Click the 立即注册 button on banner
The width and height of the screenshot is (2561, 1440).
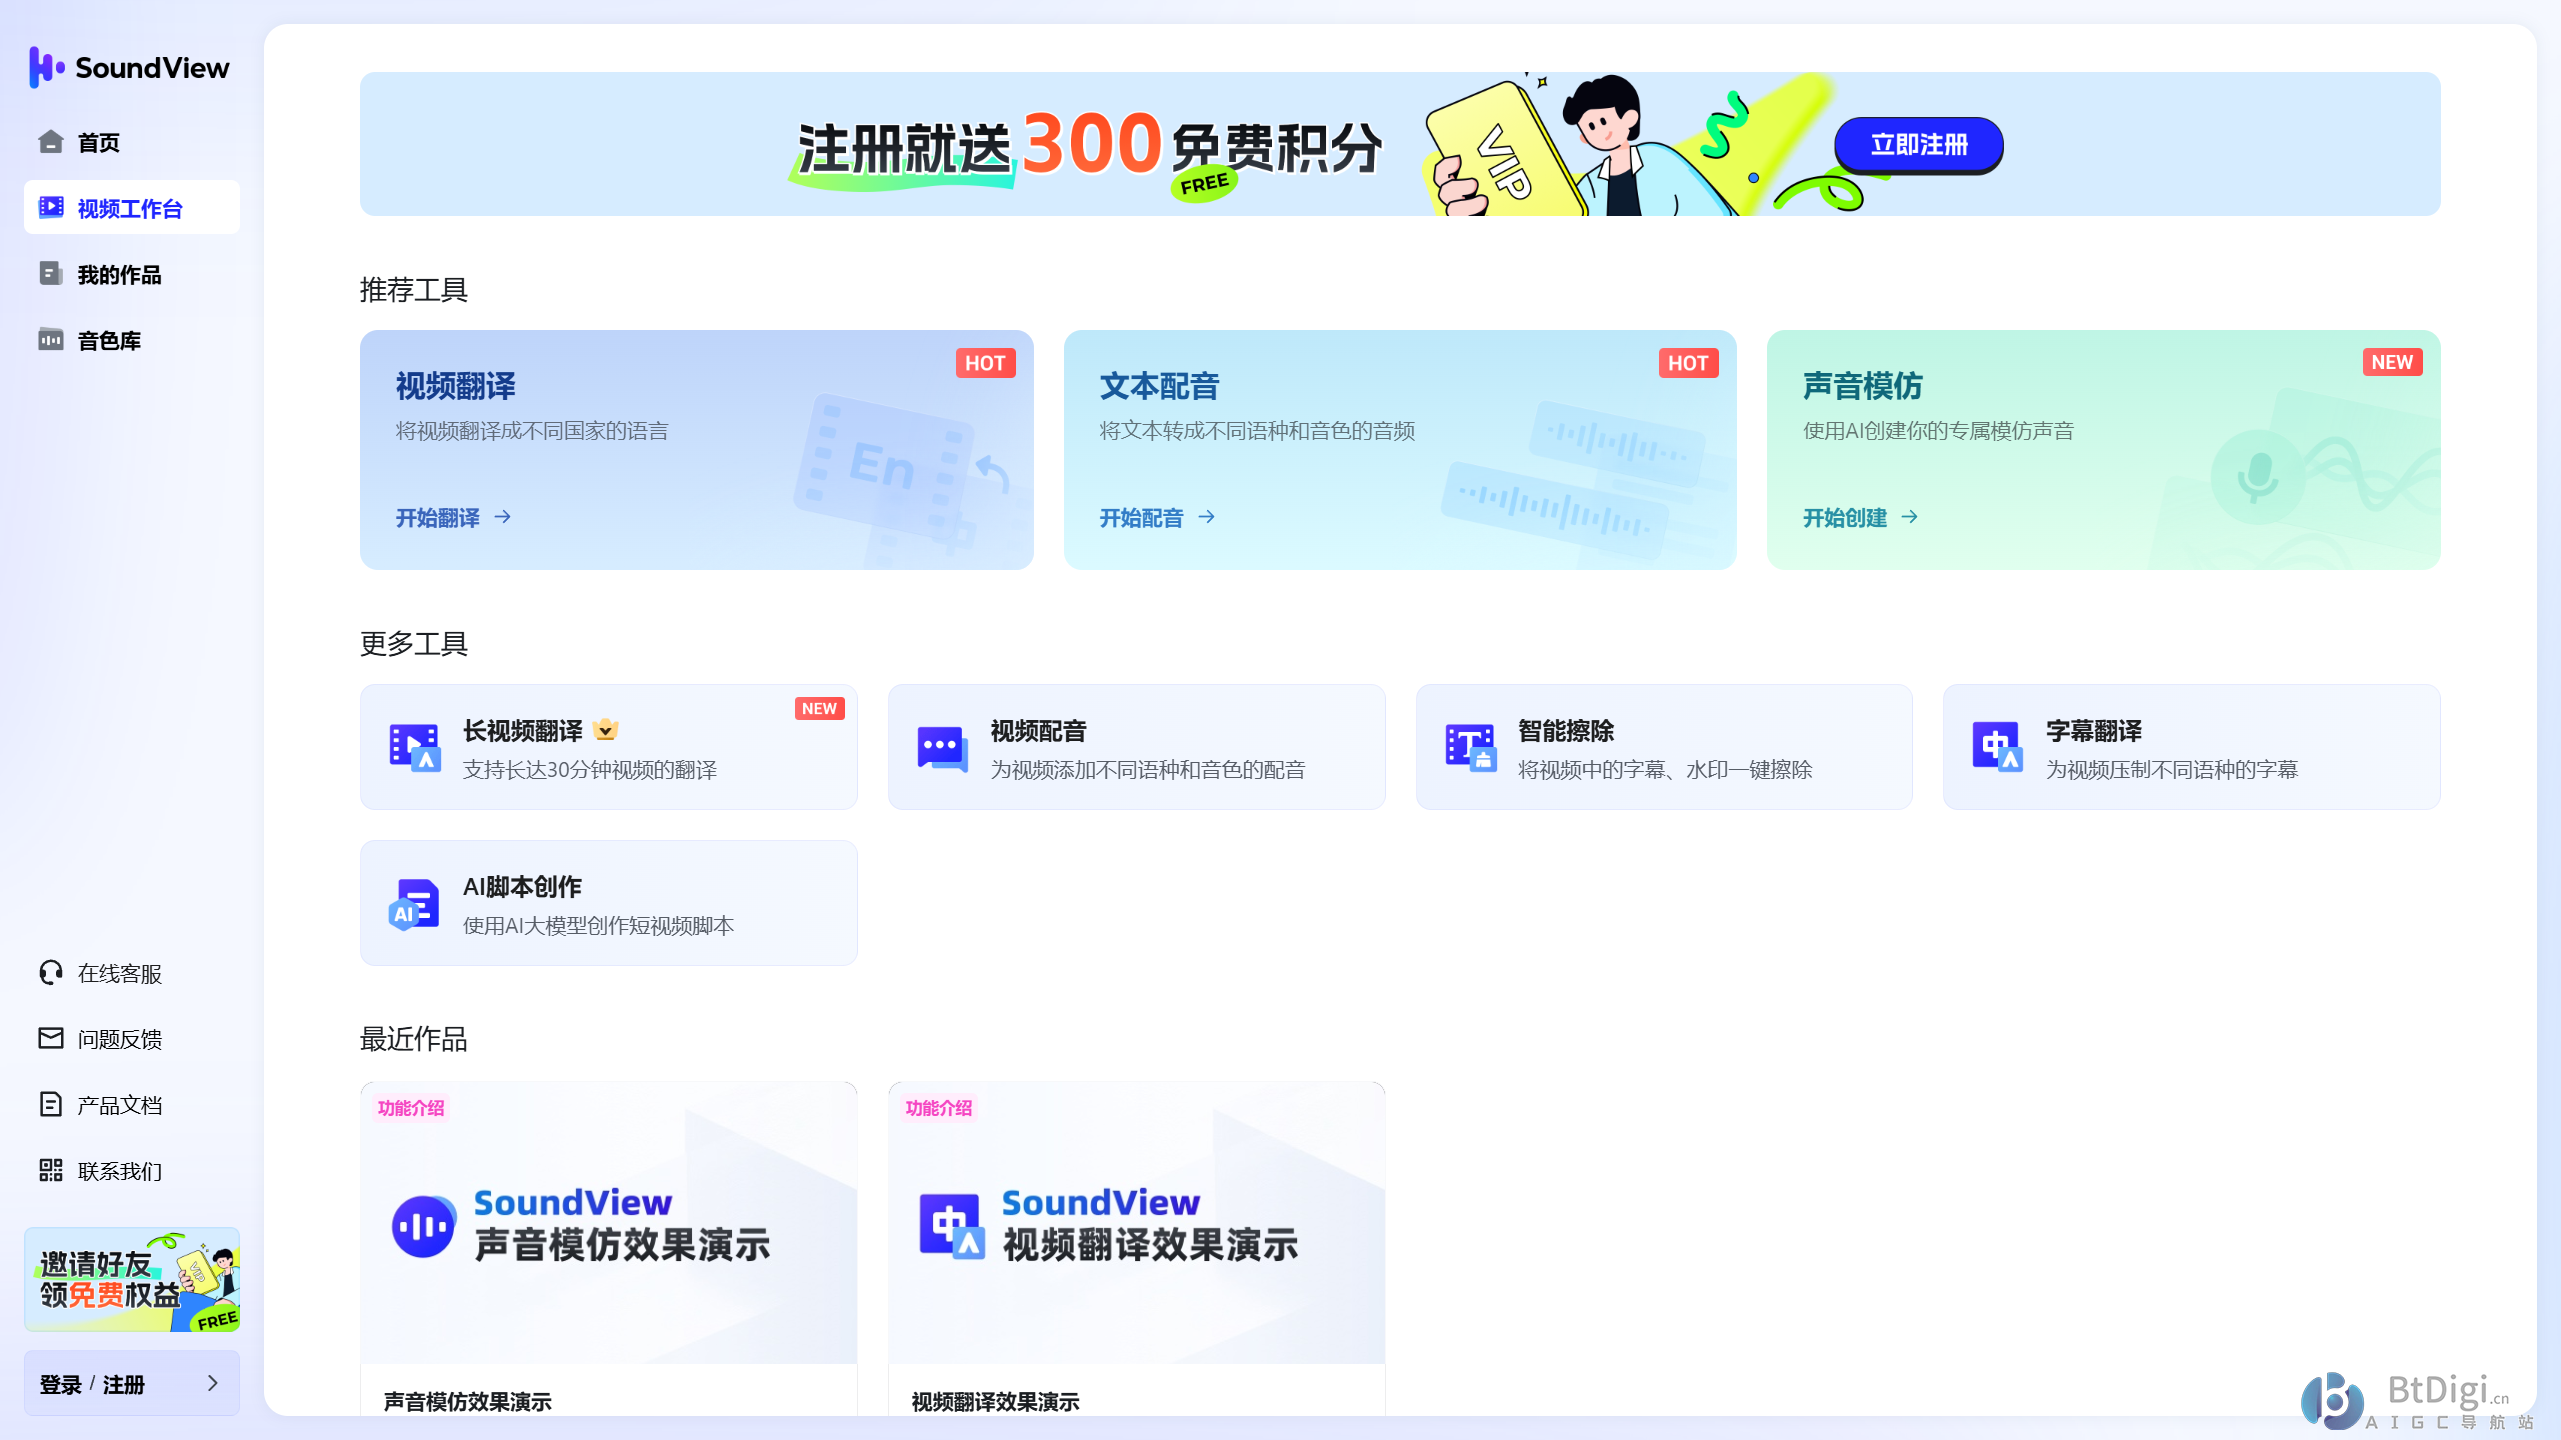point(1918,145)
